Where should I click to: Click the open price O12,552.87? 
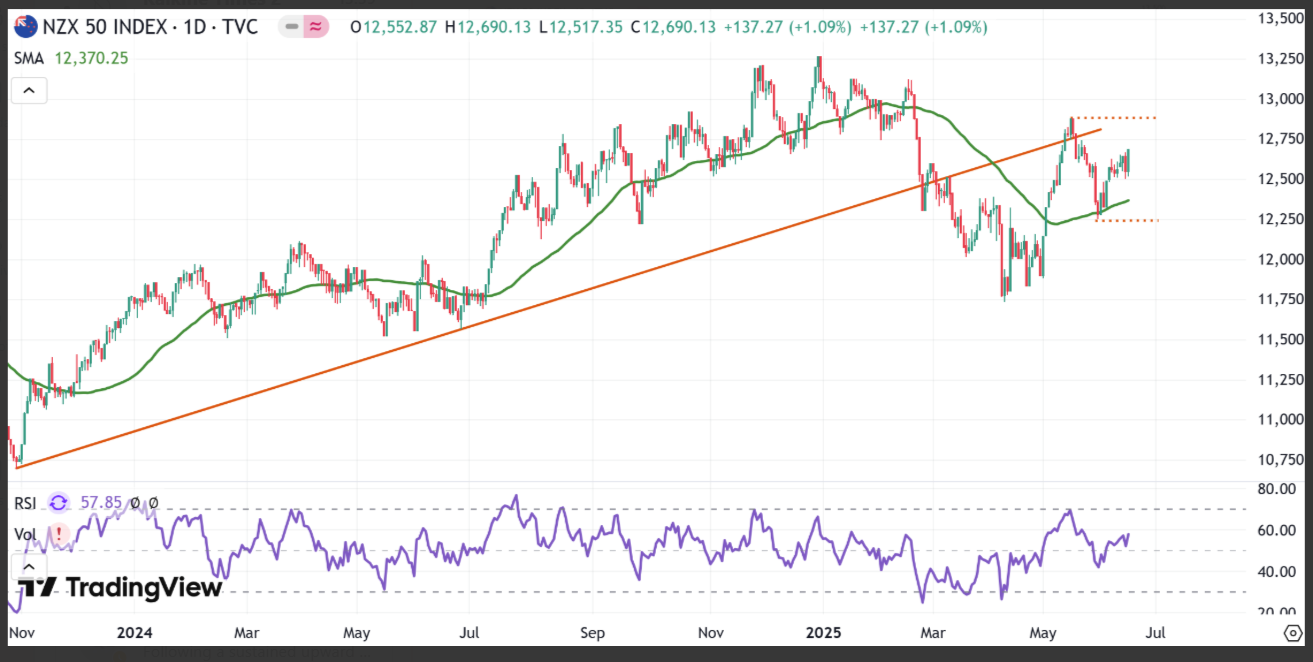pyautogui.click(x=394, y=27)
